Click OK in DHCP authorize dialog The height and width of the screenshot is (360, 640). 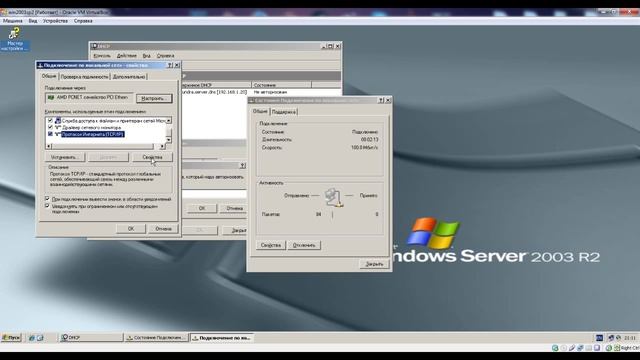click(202, 208)
